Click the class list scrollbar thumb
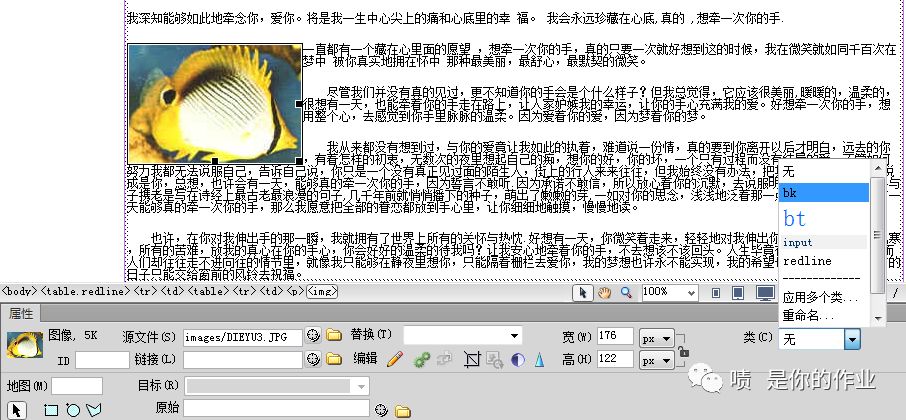Viewport: 906px width, 420px height. (878, 235)
